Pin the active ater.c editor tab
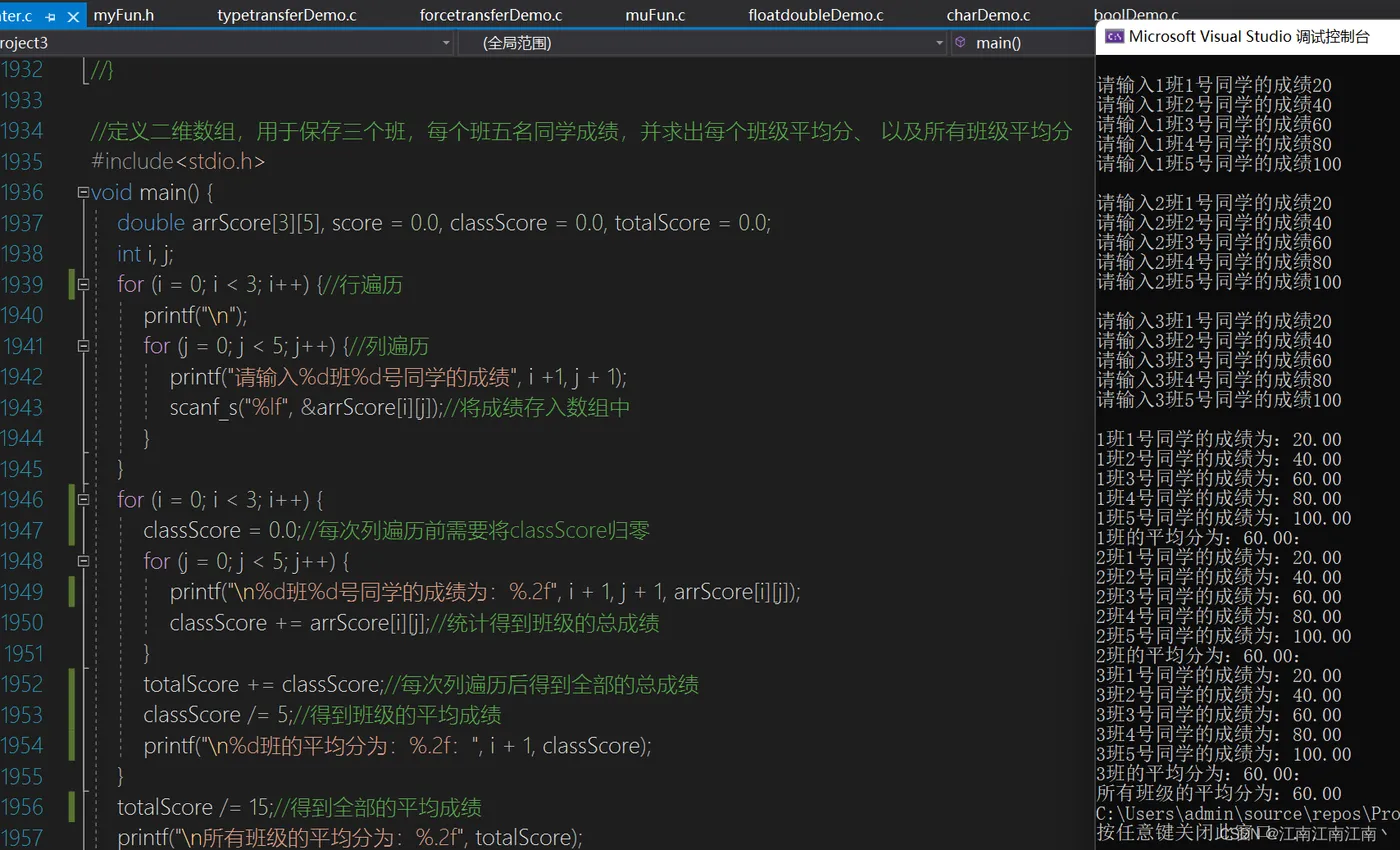 point(50,15)
